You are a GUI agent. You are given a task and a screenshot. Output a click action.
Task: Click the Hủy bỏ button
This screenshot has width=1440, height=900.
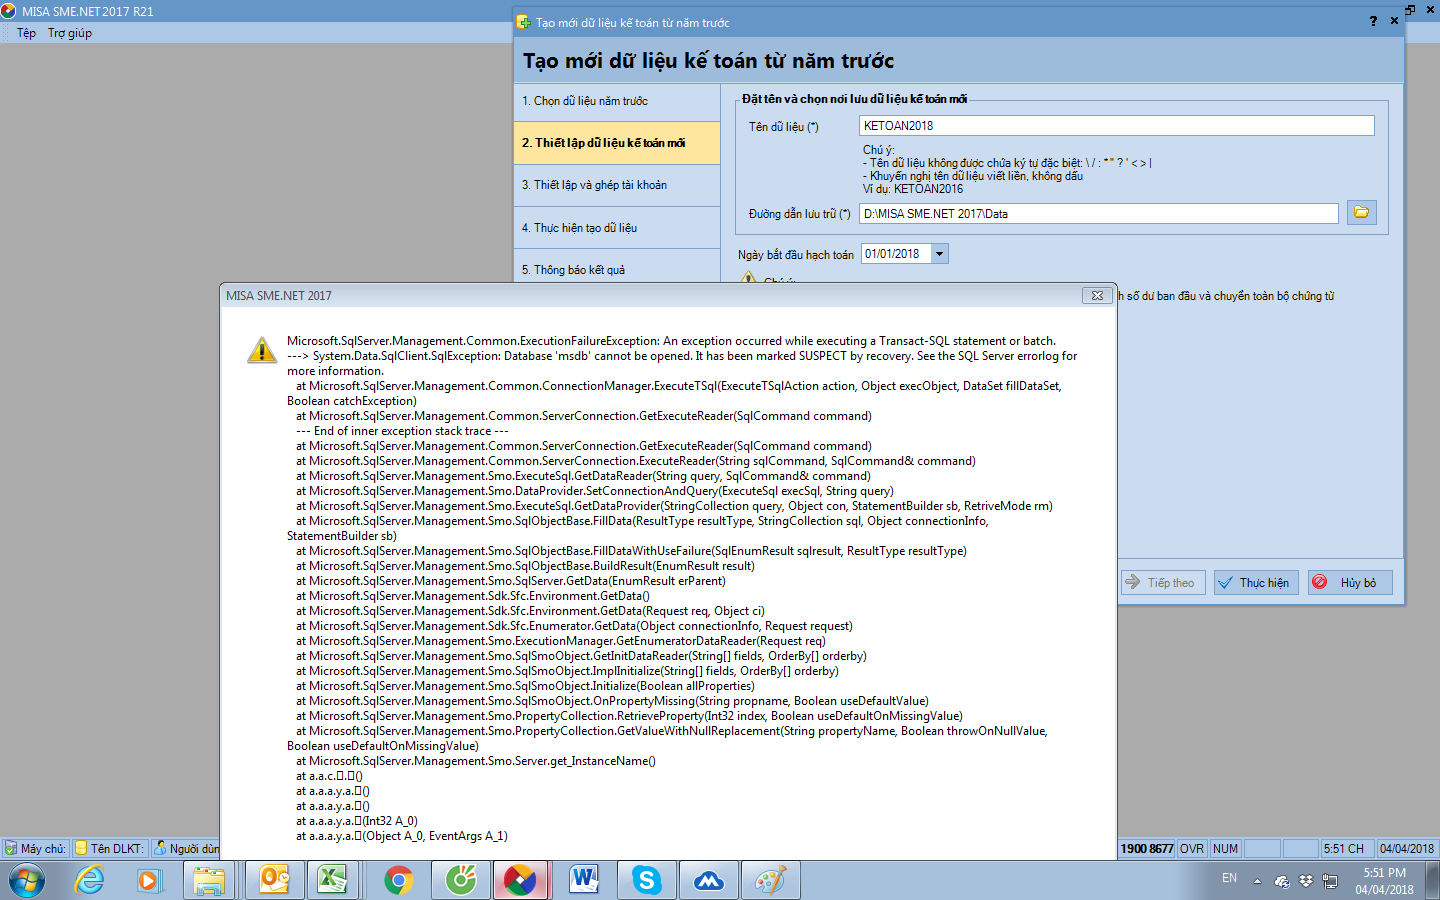1350,582
